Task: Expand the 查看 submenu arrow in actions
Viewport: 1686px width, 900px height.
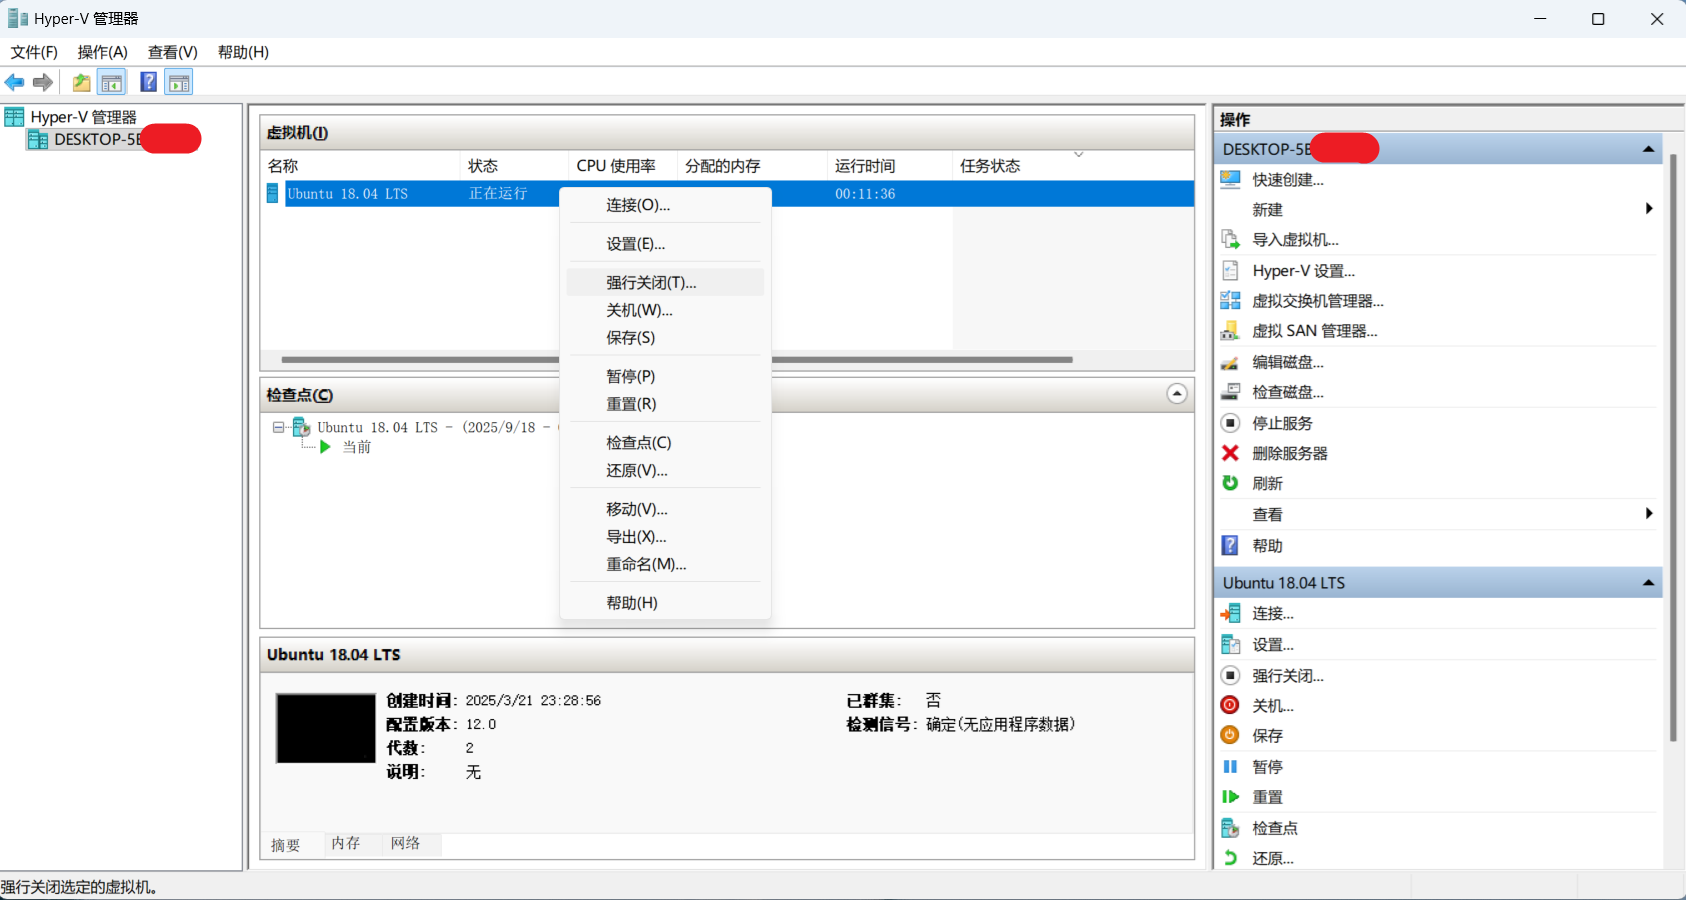Action: (1648, 514)
